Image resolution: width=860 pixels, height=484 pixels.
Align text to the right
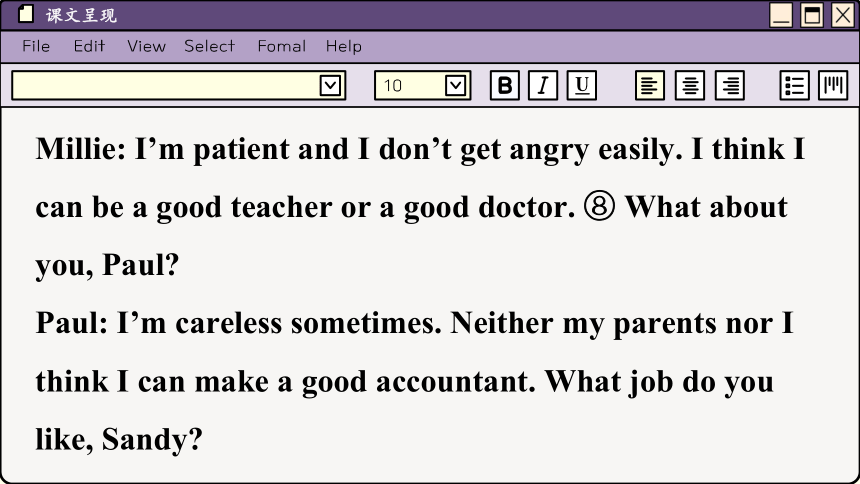point(730,85)
